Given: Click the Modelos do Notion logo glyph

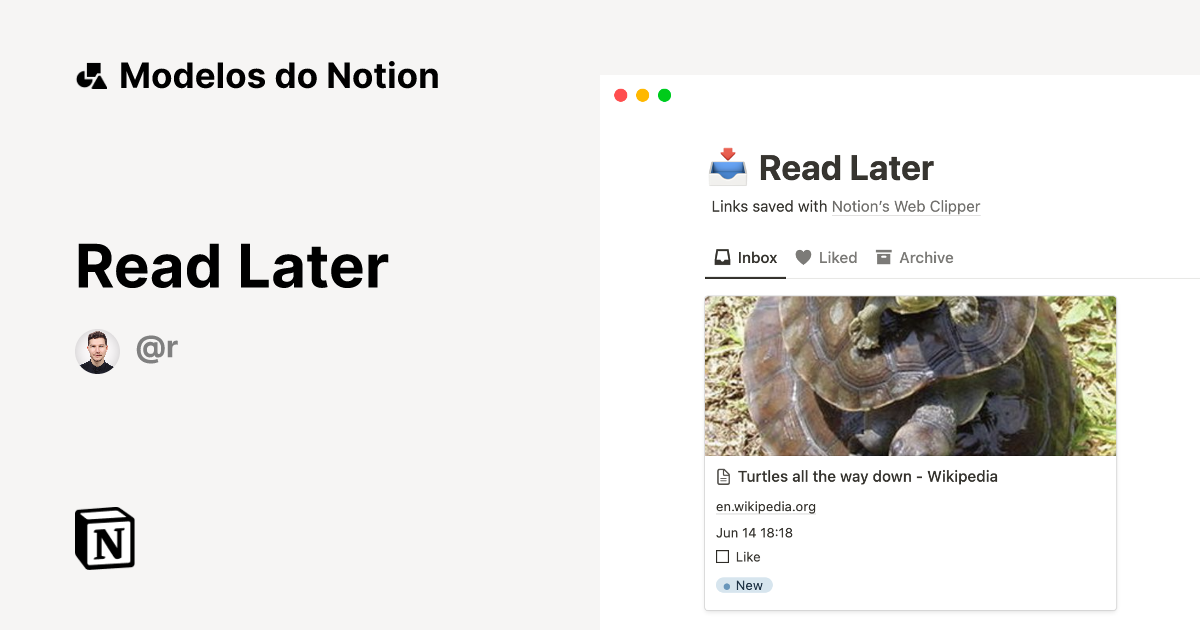Looking at the screenshot, I should pyautogui.click(x=92, y=74).
